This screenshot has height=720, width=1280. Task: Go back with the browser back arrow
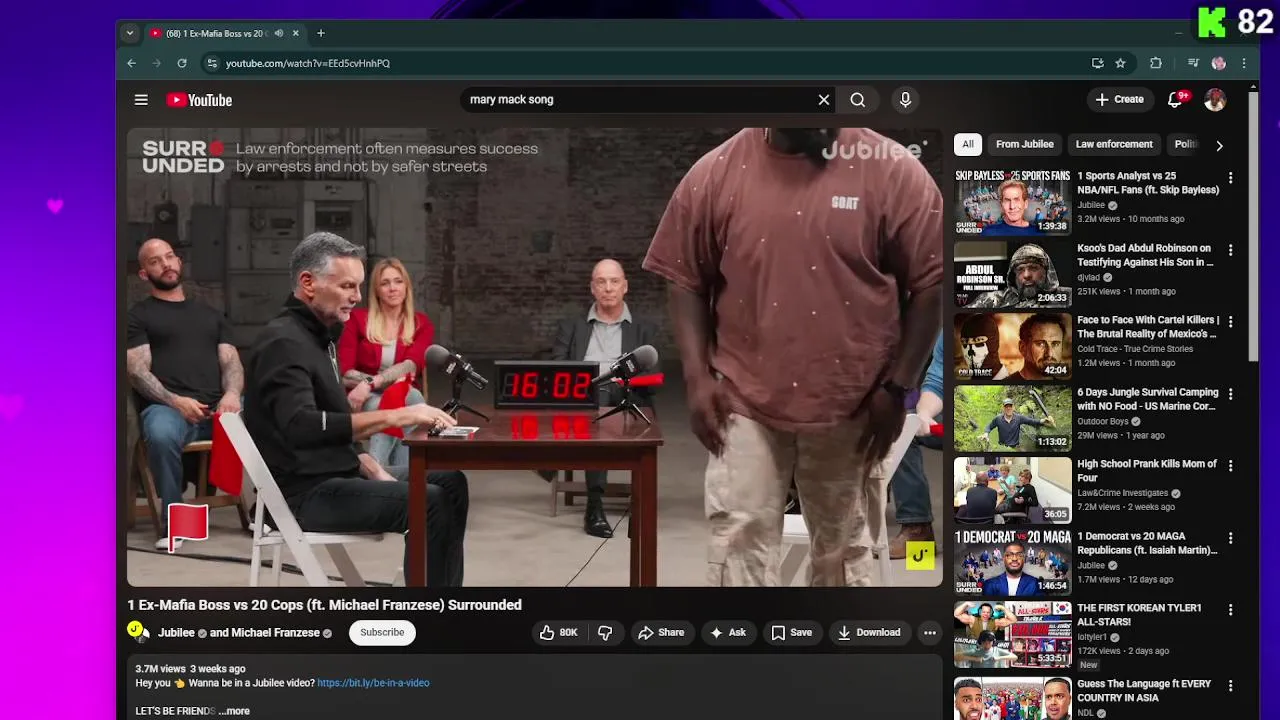point(131,63)
